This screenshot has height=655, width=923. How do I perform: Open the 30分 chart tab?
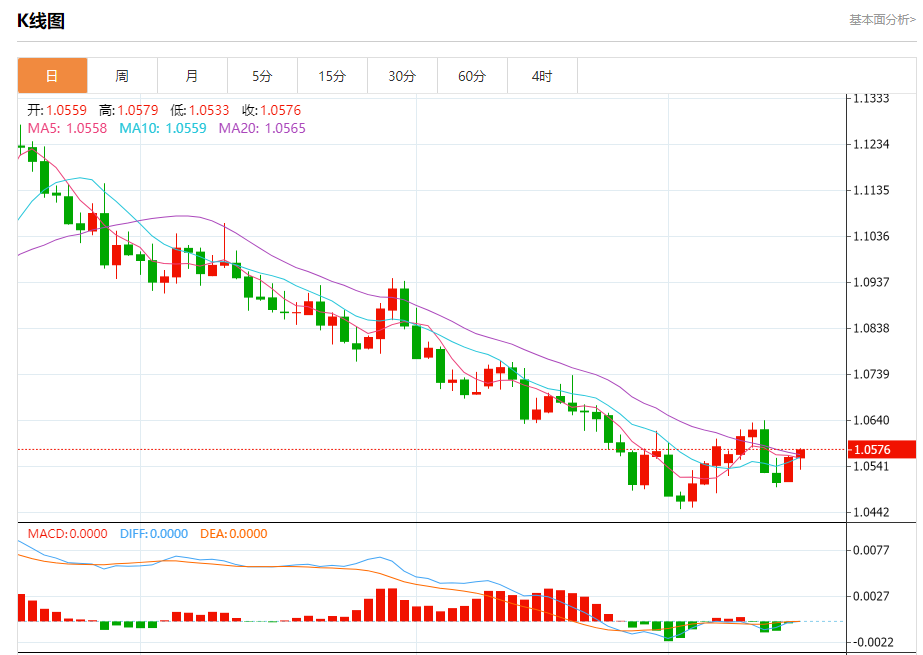[402, 75]
